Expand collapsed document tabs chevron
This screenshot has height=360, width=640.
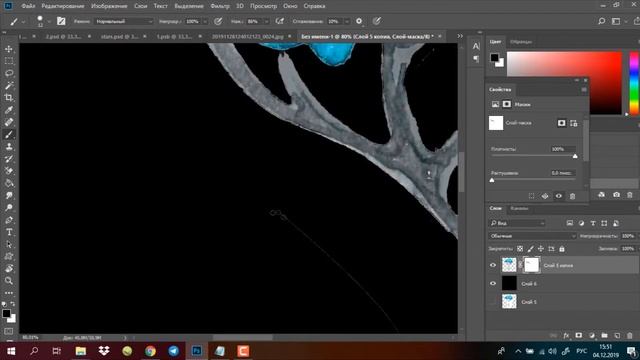click(460, 36)
